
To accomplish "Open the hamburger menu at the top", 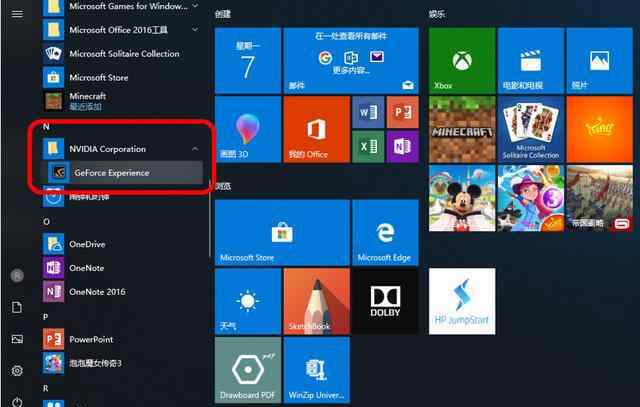I will pos(17,14).
